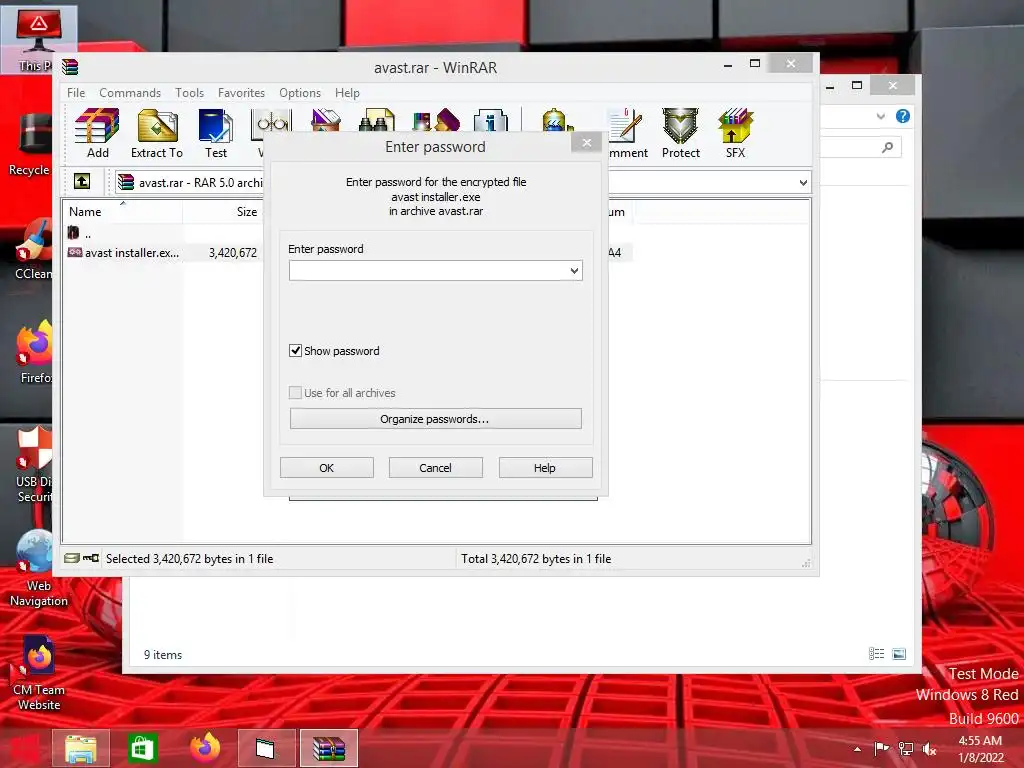Click search magnifier in Explorer window

887,148
